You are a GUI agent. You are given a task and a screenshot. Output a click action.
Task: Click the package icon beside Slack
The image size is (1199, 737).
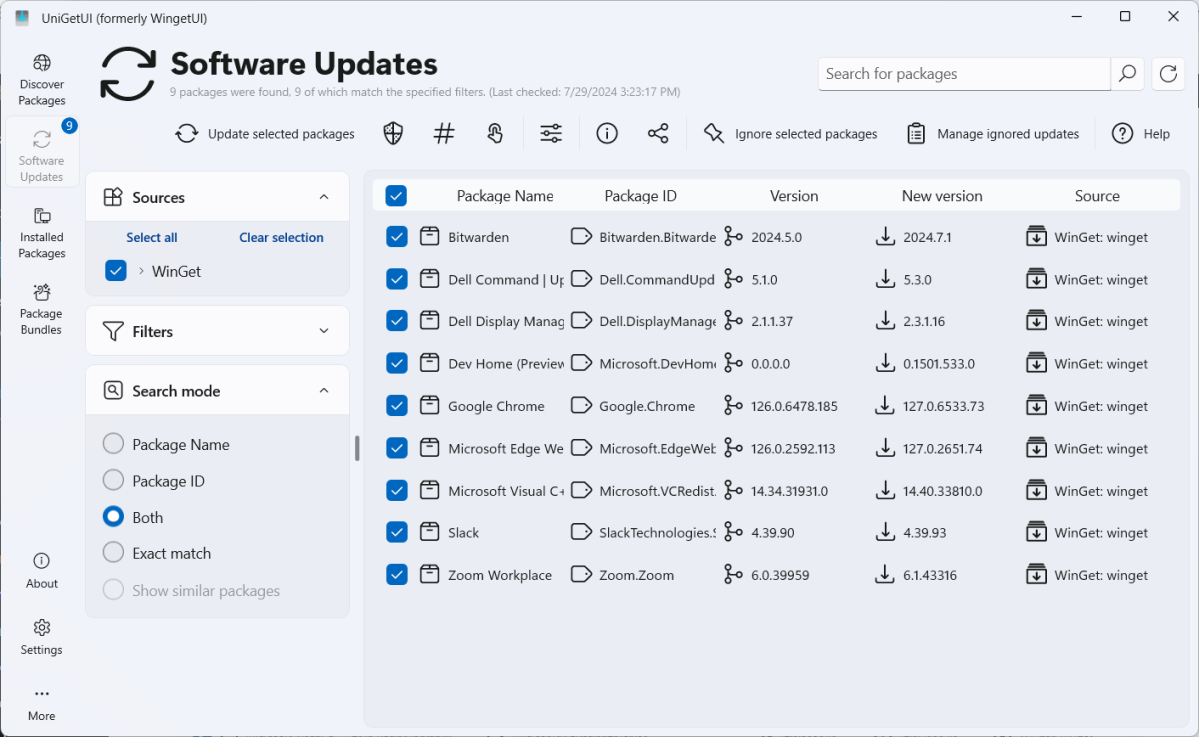tap(430, 532)
